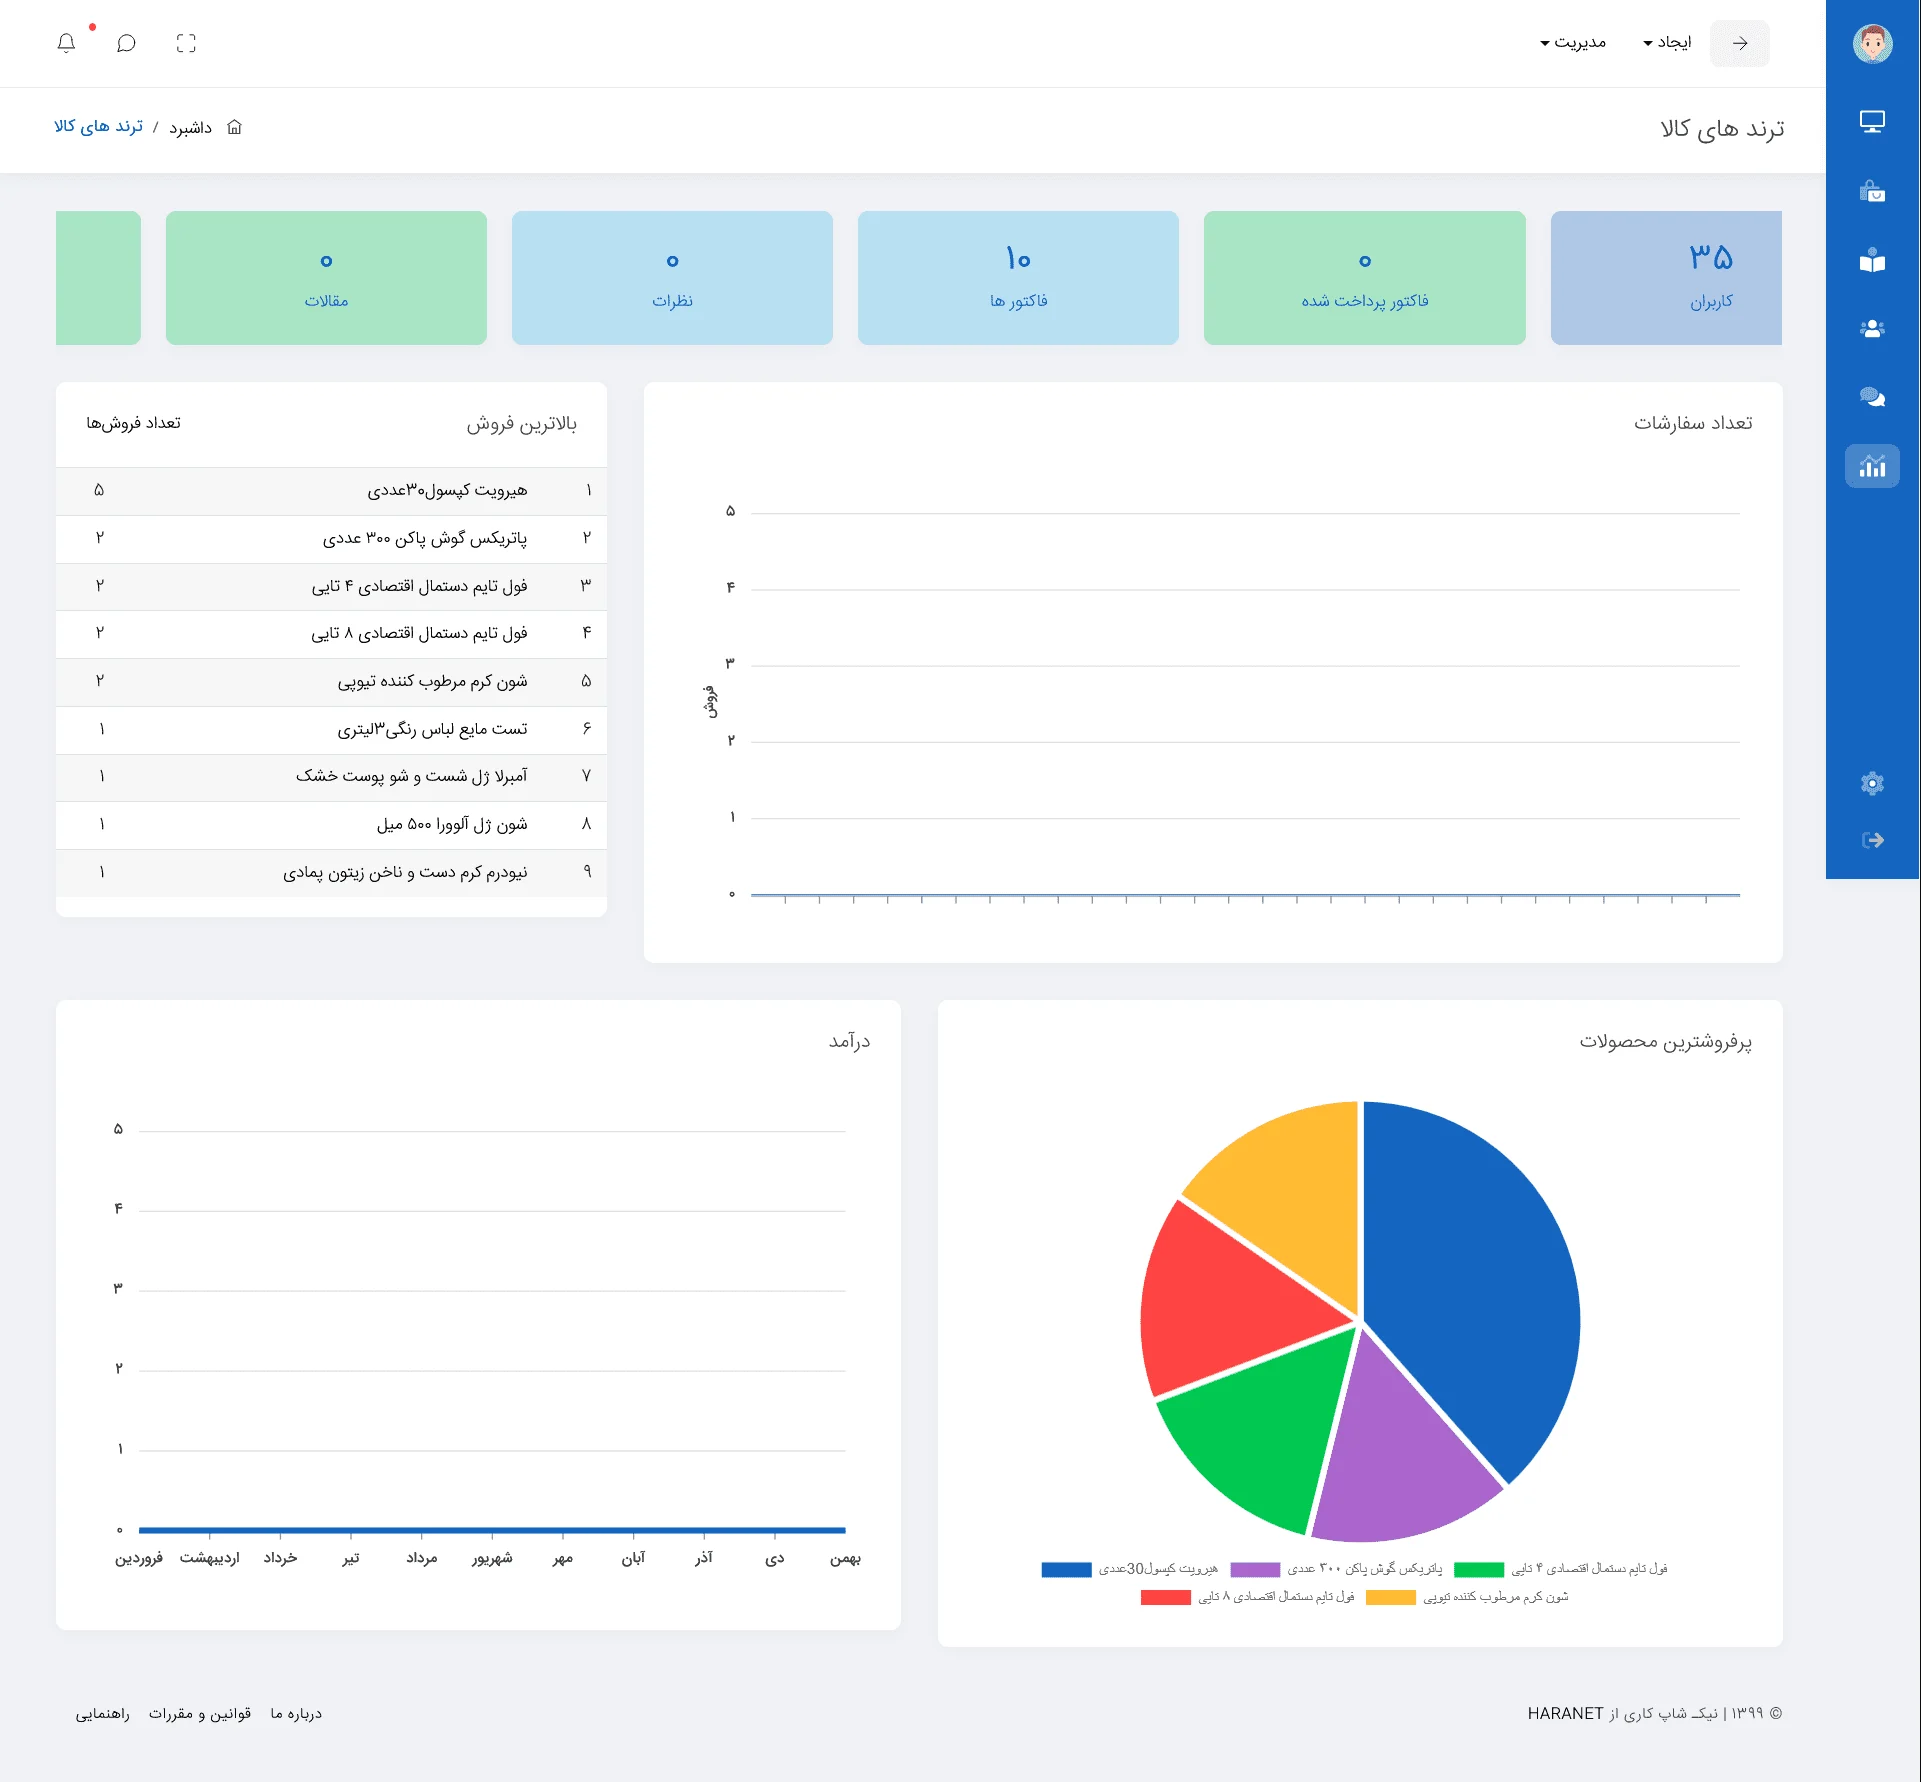Click the logout sidebar icon
Screen dimensions: 1921x1782
(x=1872, y=840)
